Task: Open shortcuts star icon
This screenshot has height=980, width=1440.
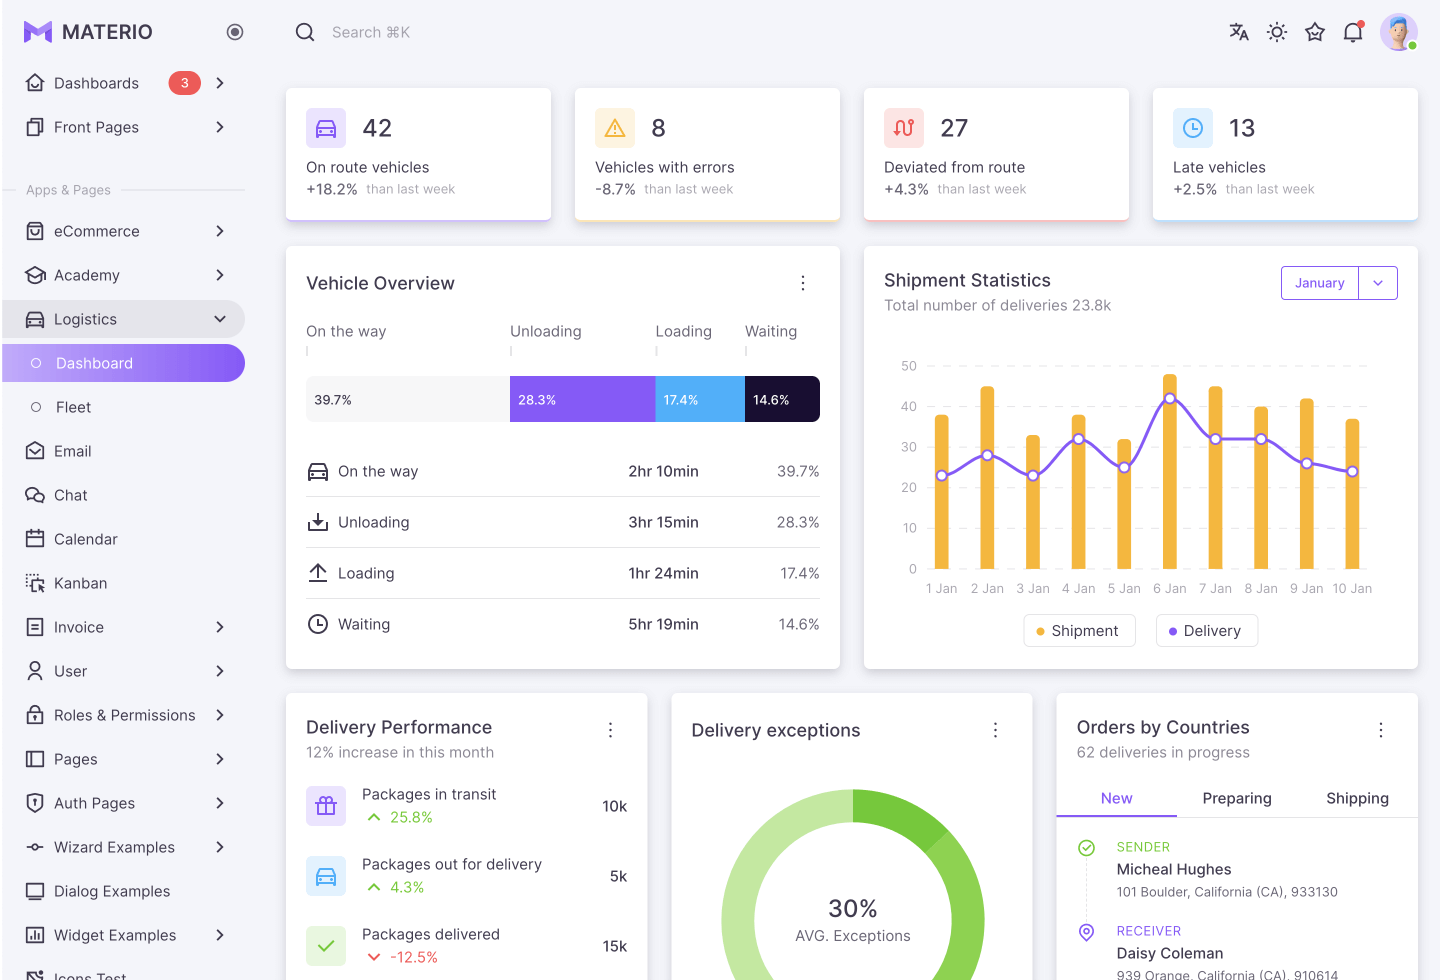Action: (x=1315, y=32)
